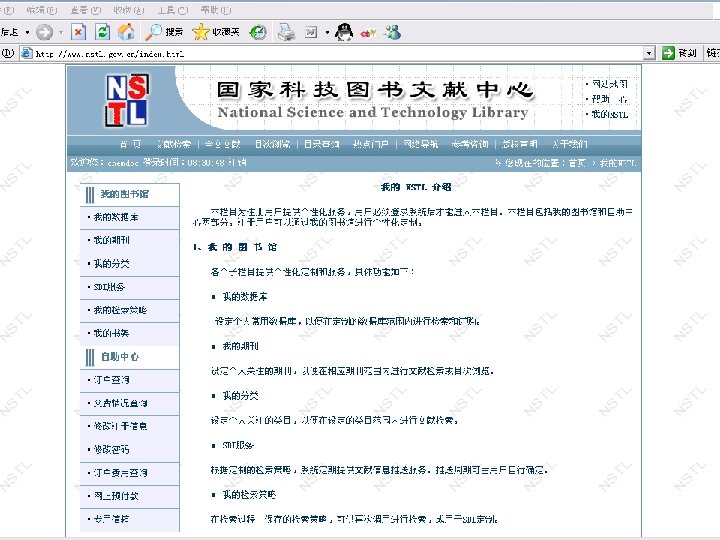Click the eBay toolbar icon
This screenshot has width=720, height=540.
368,33
